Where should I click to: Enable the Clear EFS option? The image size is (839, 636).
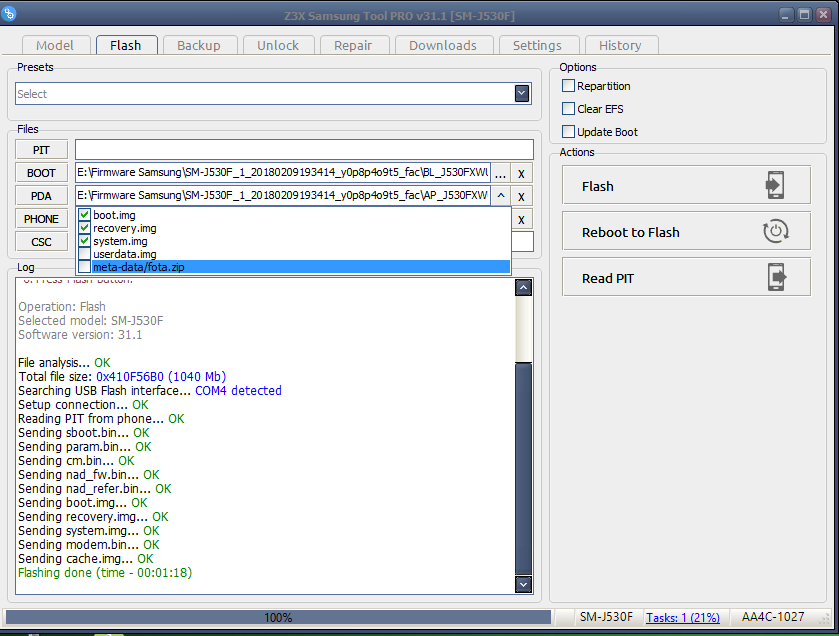pyautogui.click(x=568, y=109)
